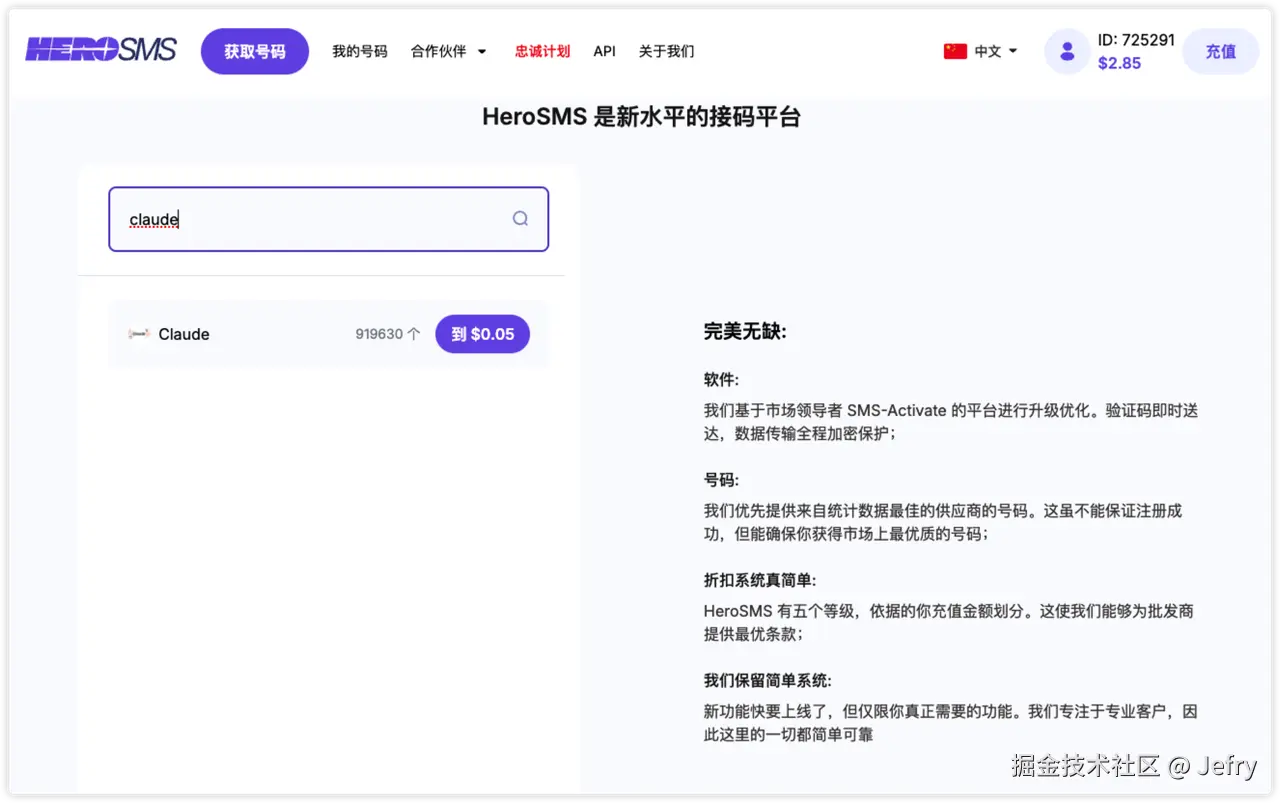Click the Claude service logo icon

tap(139, 334)
